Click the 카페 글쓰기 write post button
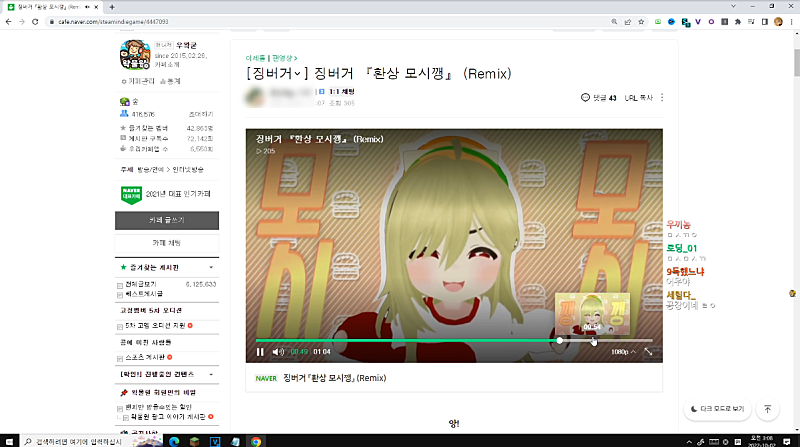800x447 pixels. pyautogui.click(x=167, y=220)
